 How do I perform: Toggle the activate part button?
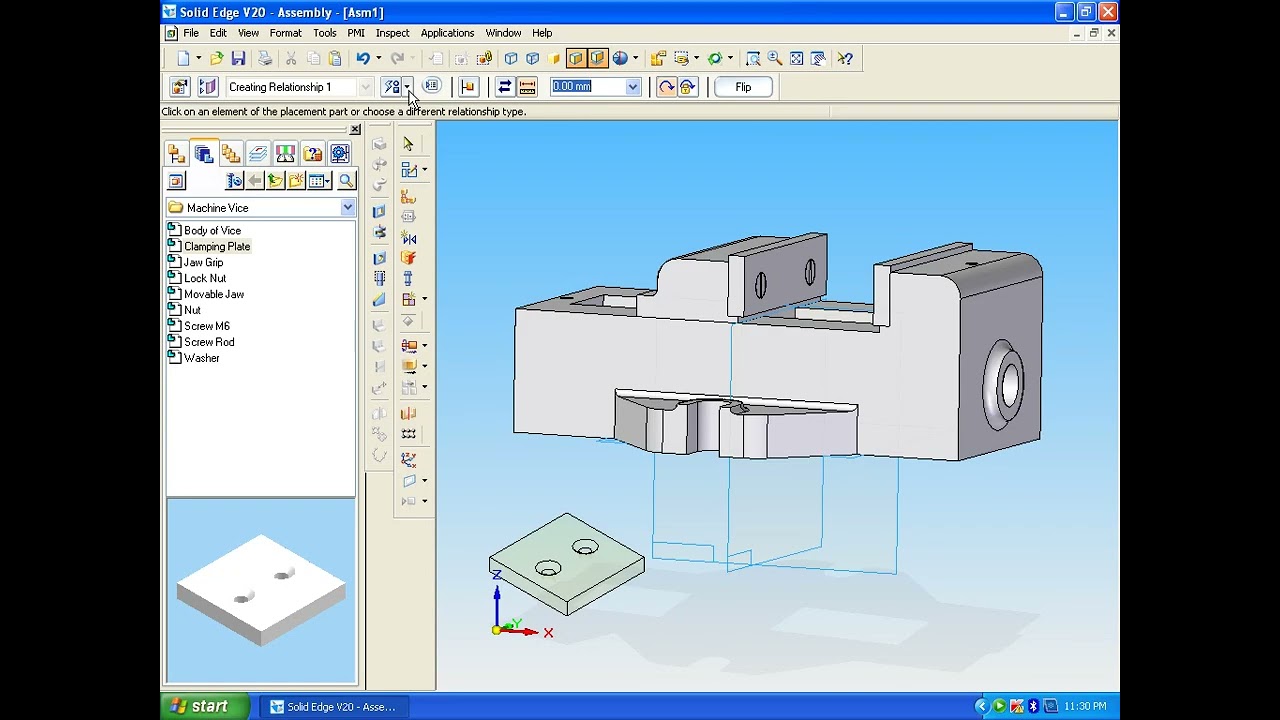[x=467, y=87]
